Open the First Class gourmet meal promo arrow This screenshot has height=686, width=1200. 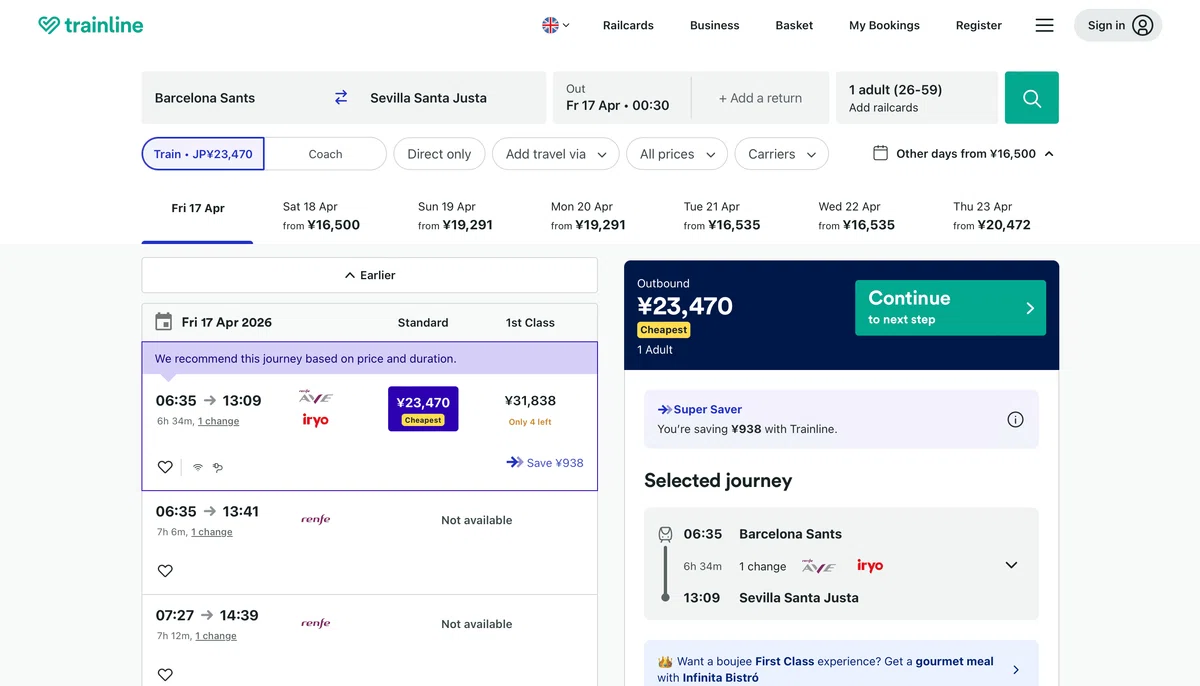(x=1016, y=670)
